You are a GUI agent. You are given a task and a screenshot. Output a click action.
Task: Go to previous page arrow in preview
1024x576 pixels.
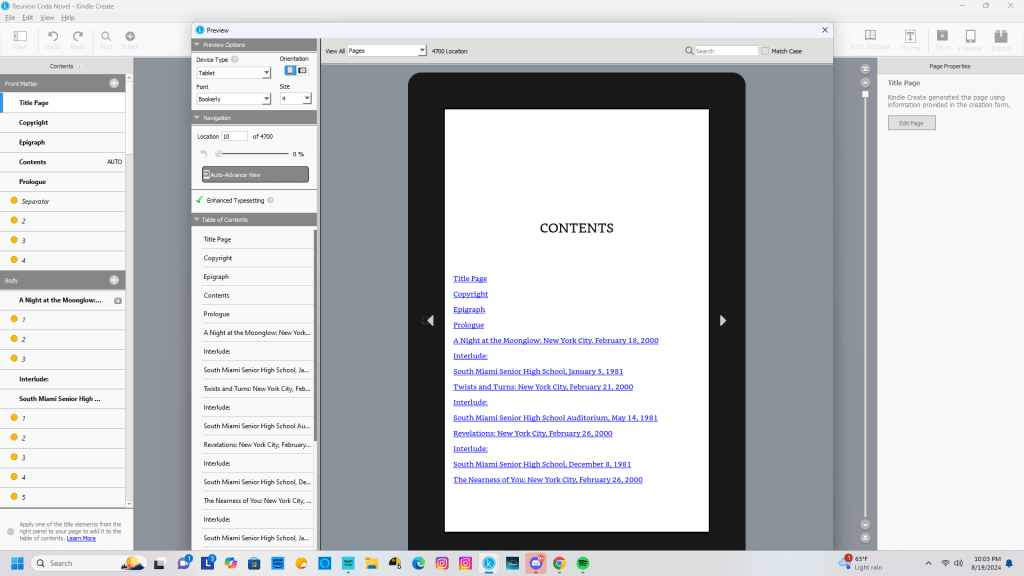pyautogui.click(x=430, y=320)
